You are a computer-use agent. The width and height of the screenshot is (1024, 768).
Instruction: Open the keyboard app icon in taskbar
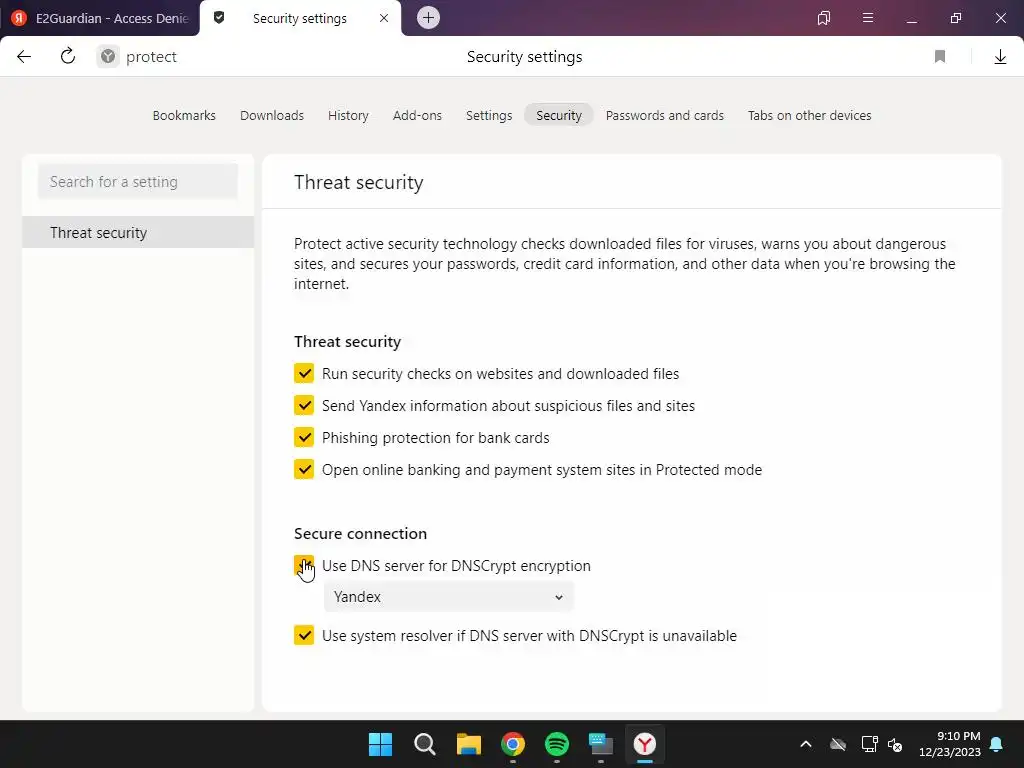pos(601,744)
